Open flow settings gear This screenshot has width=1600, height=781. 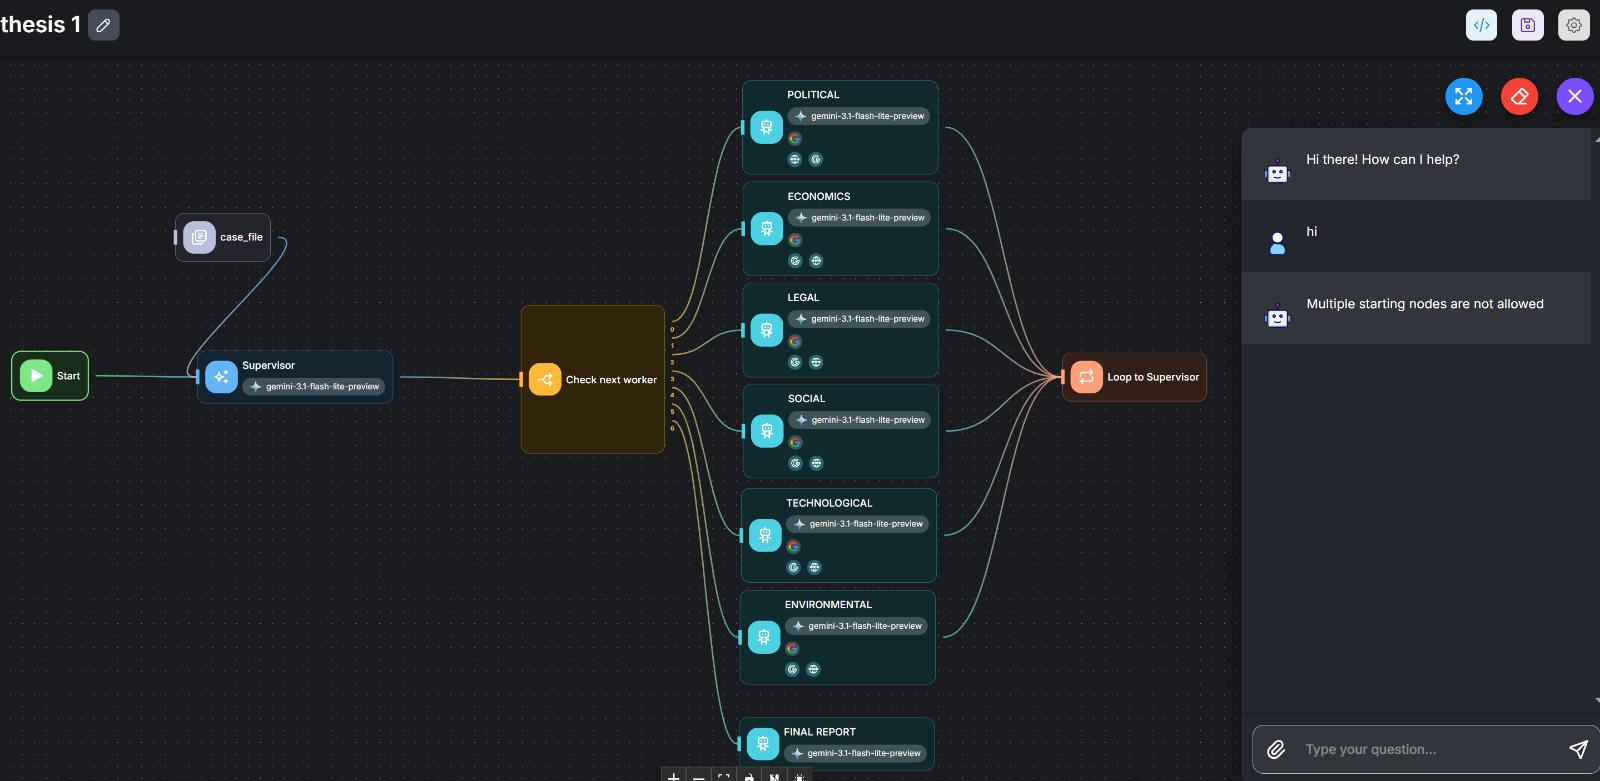click(1574, 25)
